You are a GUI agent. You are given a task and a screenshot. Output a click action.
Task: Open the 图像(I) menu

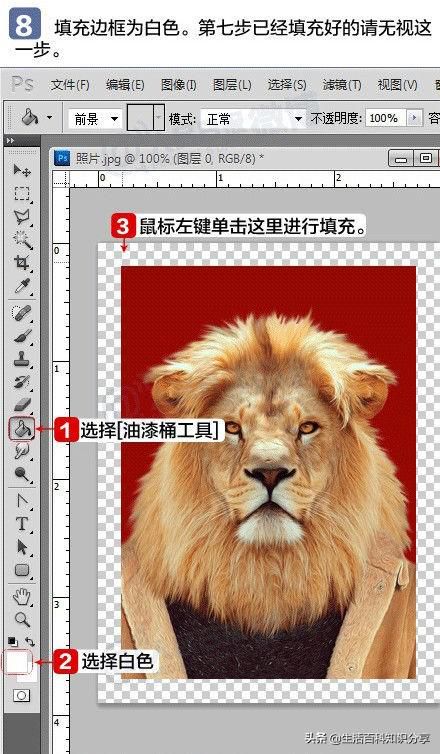[178, 85]
